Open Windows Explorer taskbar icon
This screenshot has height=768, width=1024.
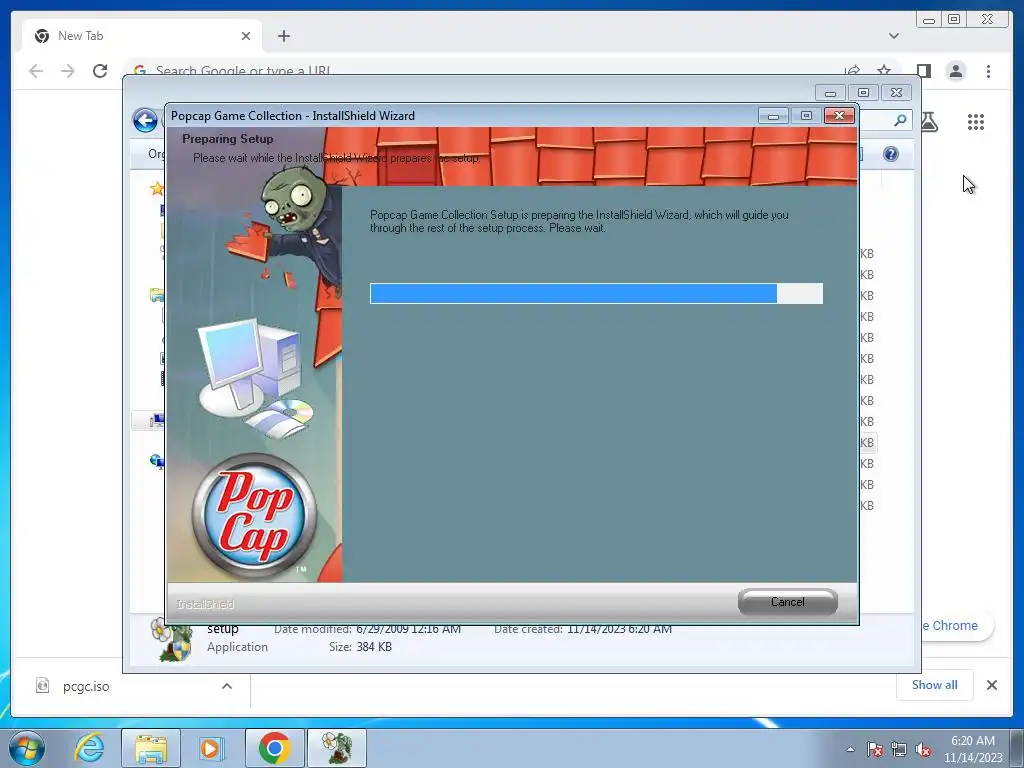151,748
